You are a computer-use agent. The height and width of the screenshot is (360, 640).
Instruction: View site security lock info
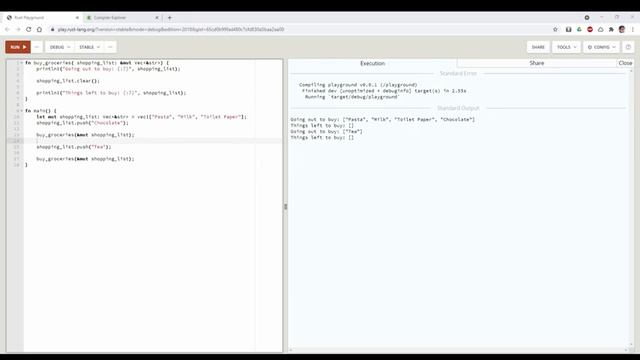(x=52, y=29)
